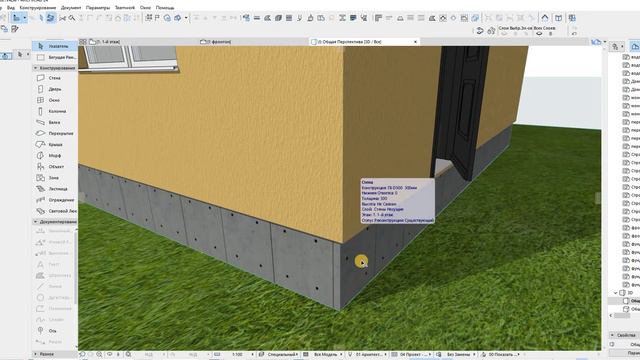
Task: Select the Ограждение (Railing) tool
Action: tap(55, 200)
